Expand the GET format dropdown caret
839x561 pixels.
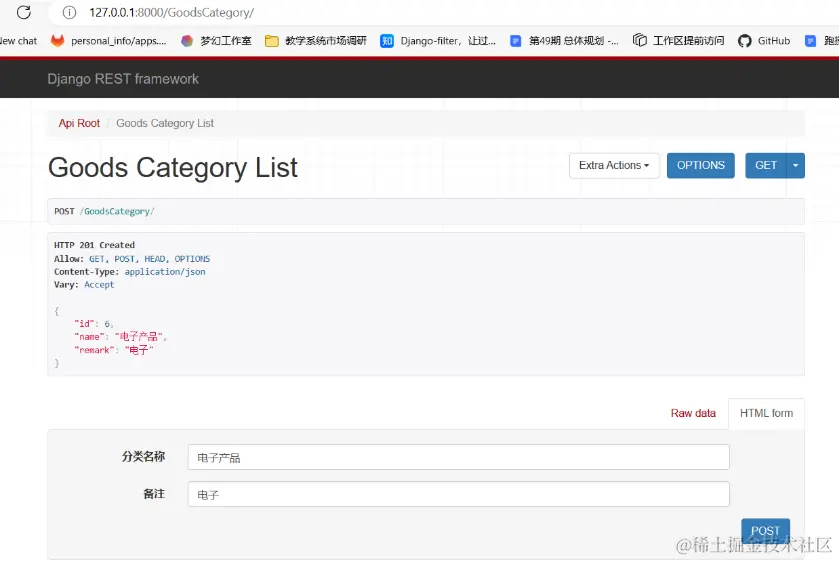click(x=796, y=165)
